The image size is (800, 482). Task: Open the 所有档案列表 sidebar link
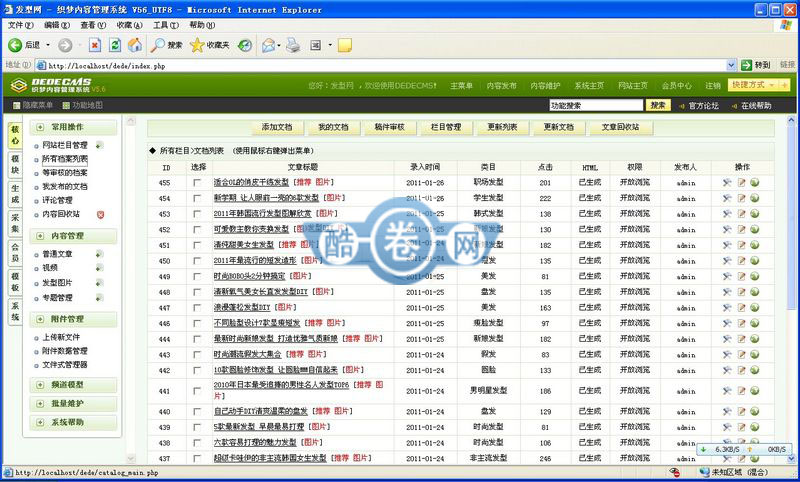(65, 159)
